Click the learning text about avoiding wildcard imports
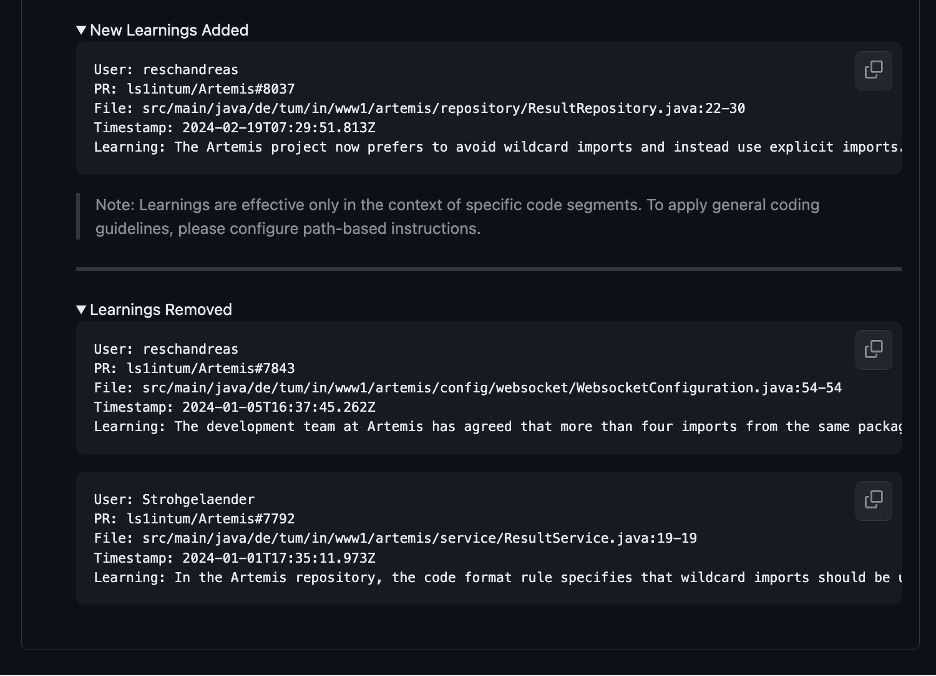Image resolution: width=936 pixels, height=676 pixels. pos(490,147)
